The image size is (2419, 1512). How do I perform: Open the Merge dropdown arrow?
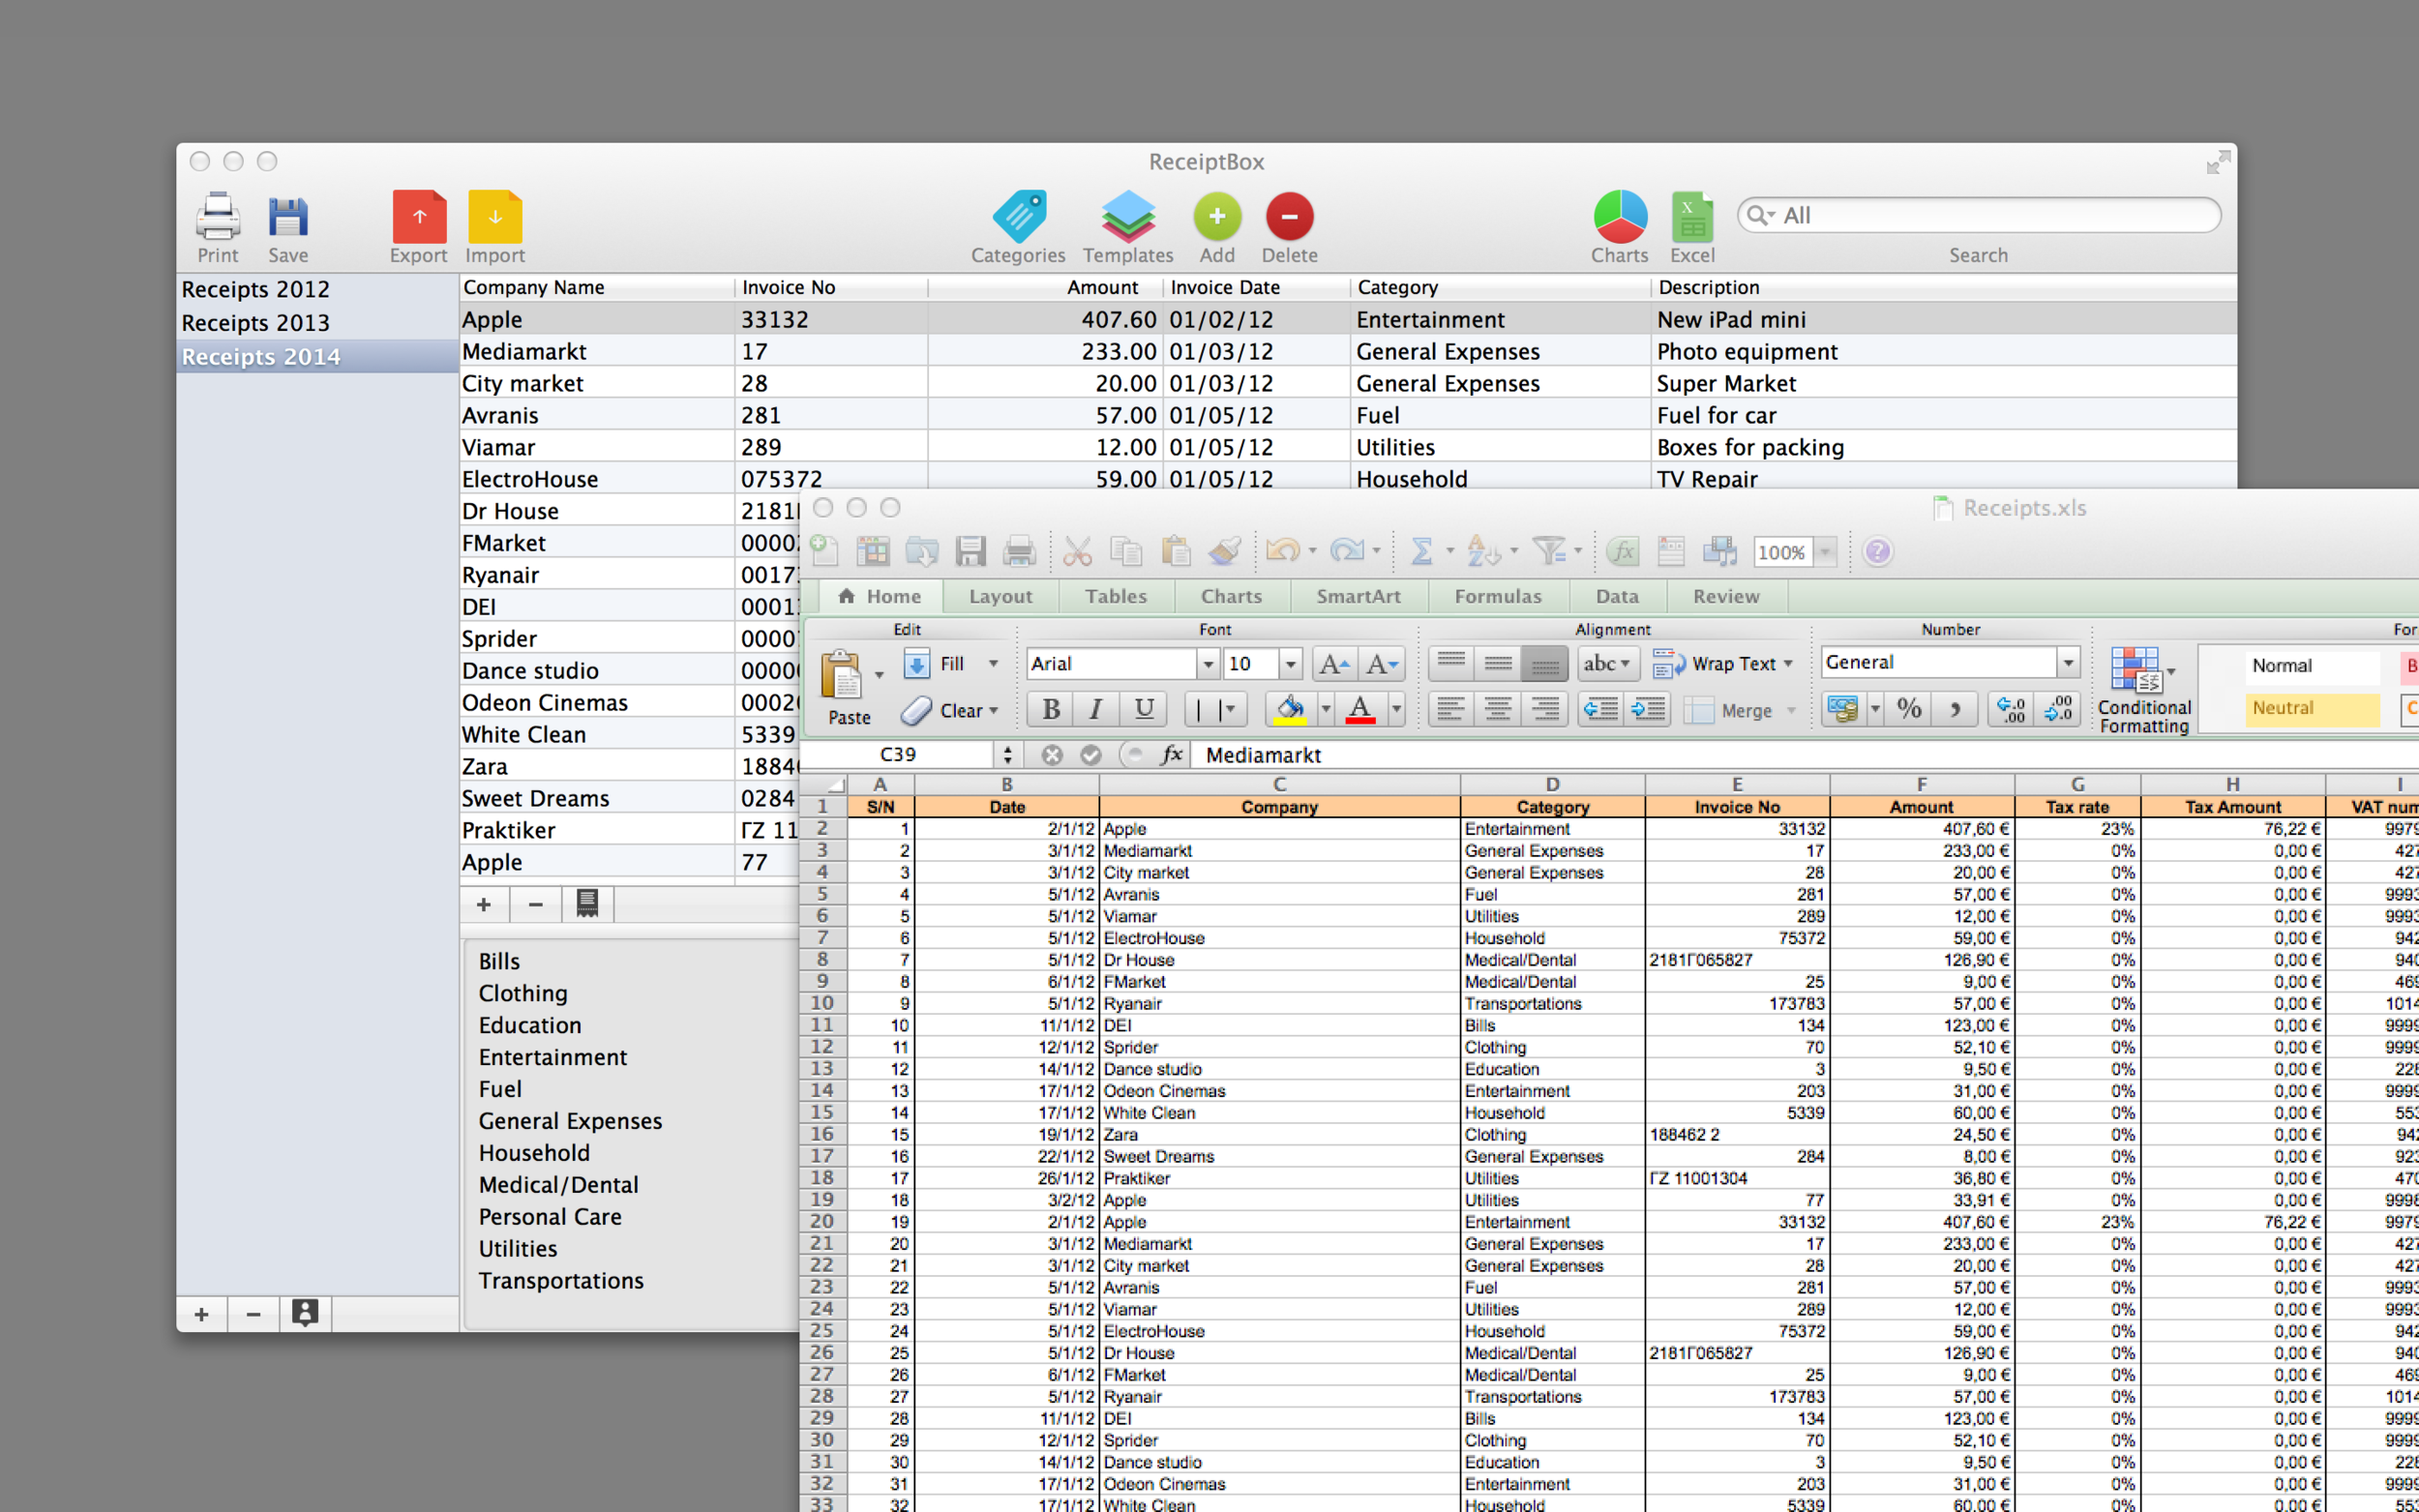[x=1791, y=711]
